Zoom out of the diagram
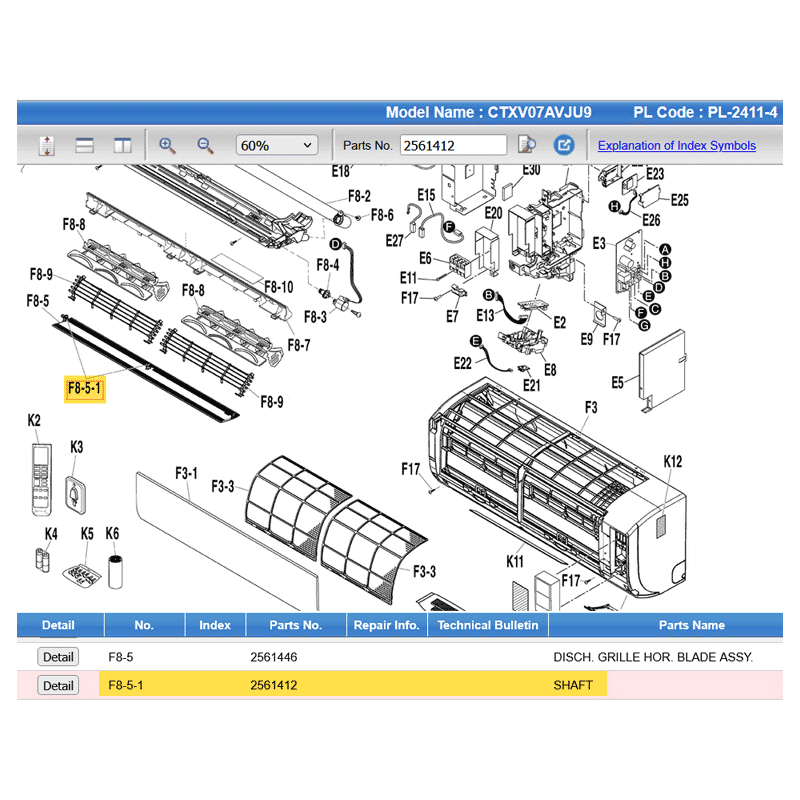The height and width of the screenshot is (800, 800). point(205,145)
